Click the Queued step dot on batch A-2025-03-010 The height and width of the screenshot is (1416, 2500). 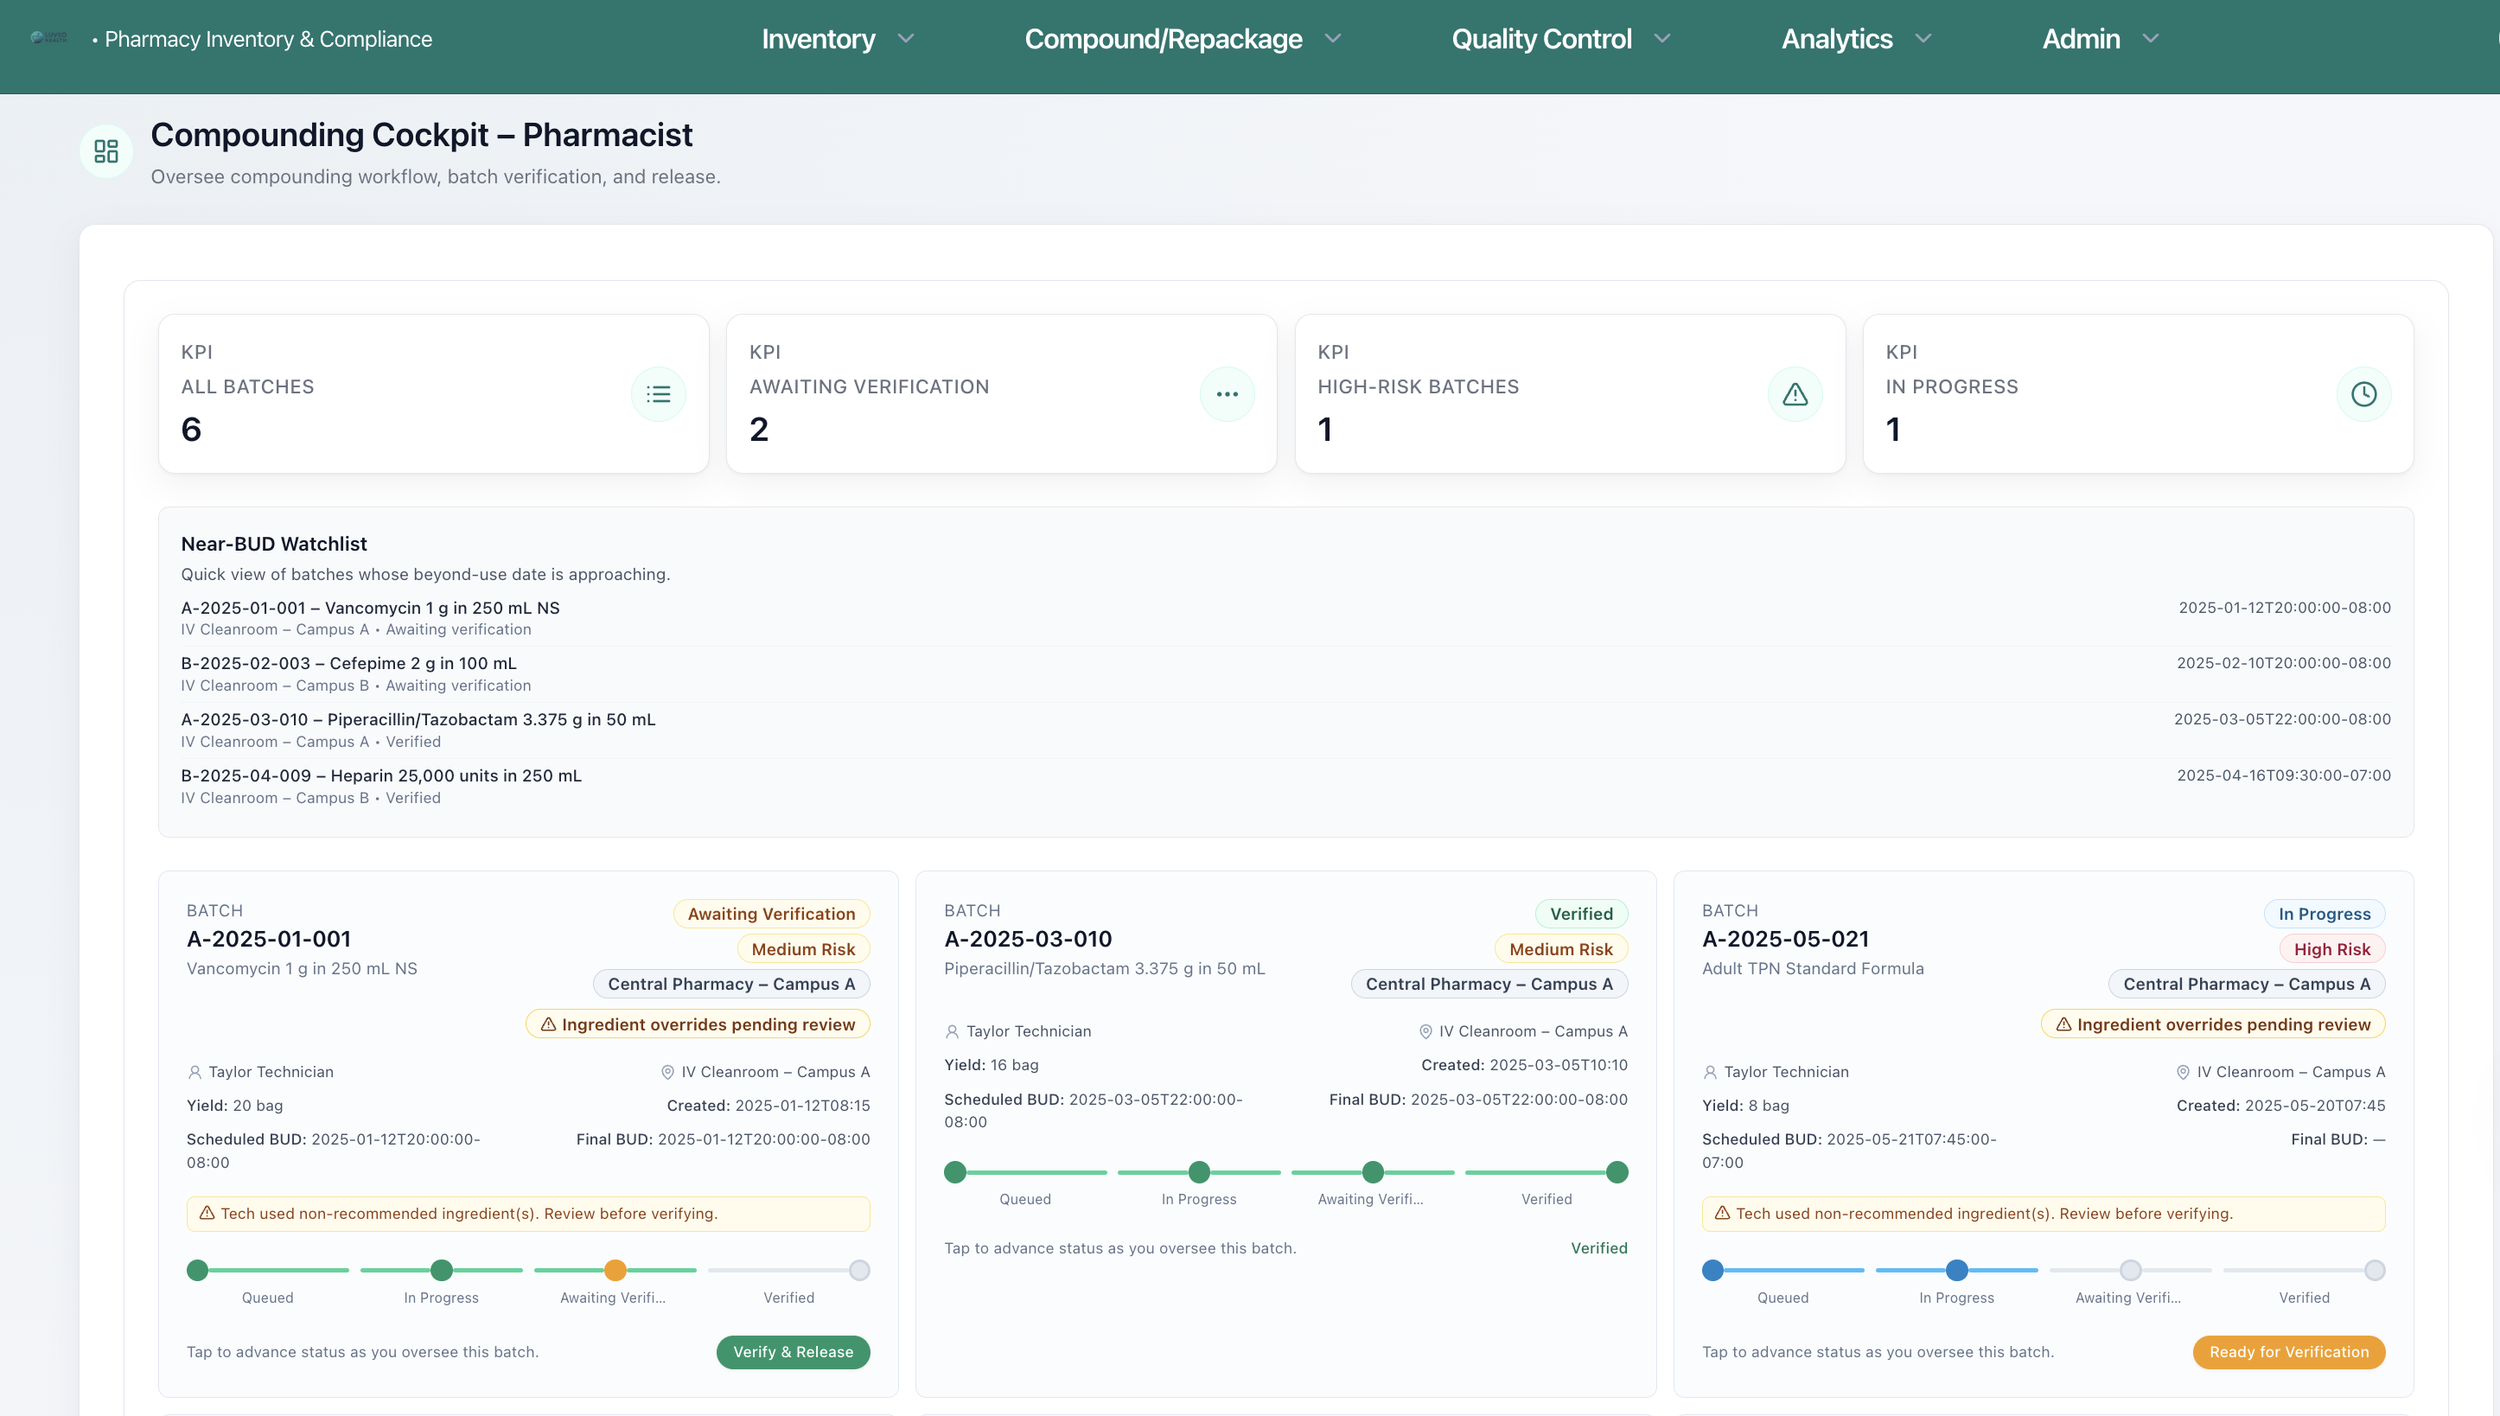(x=955, y=1172)
